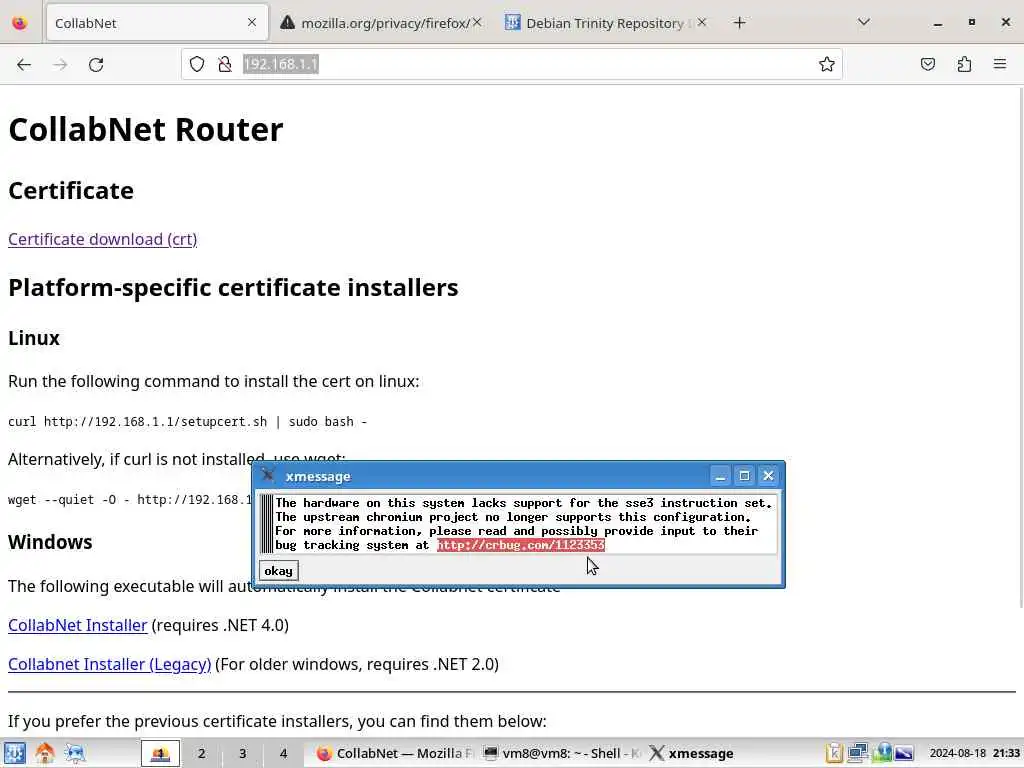The width and height of the screenshot is (1024, 768).
Task: Open the display settings tray icon
Action: tap(904, 753)
